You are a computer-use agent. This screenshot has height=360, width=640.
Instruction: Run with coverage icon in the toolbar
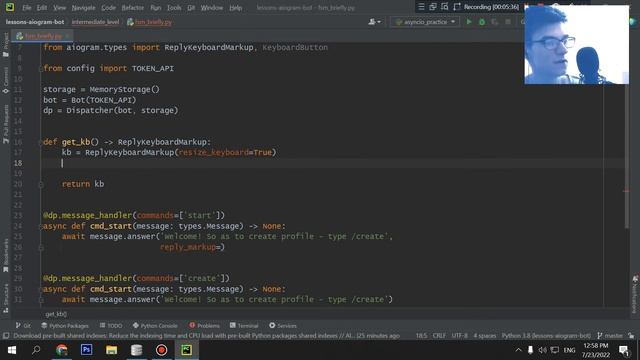(495, 22)
